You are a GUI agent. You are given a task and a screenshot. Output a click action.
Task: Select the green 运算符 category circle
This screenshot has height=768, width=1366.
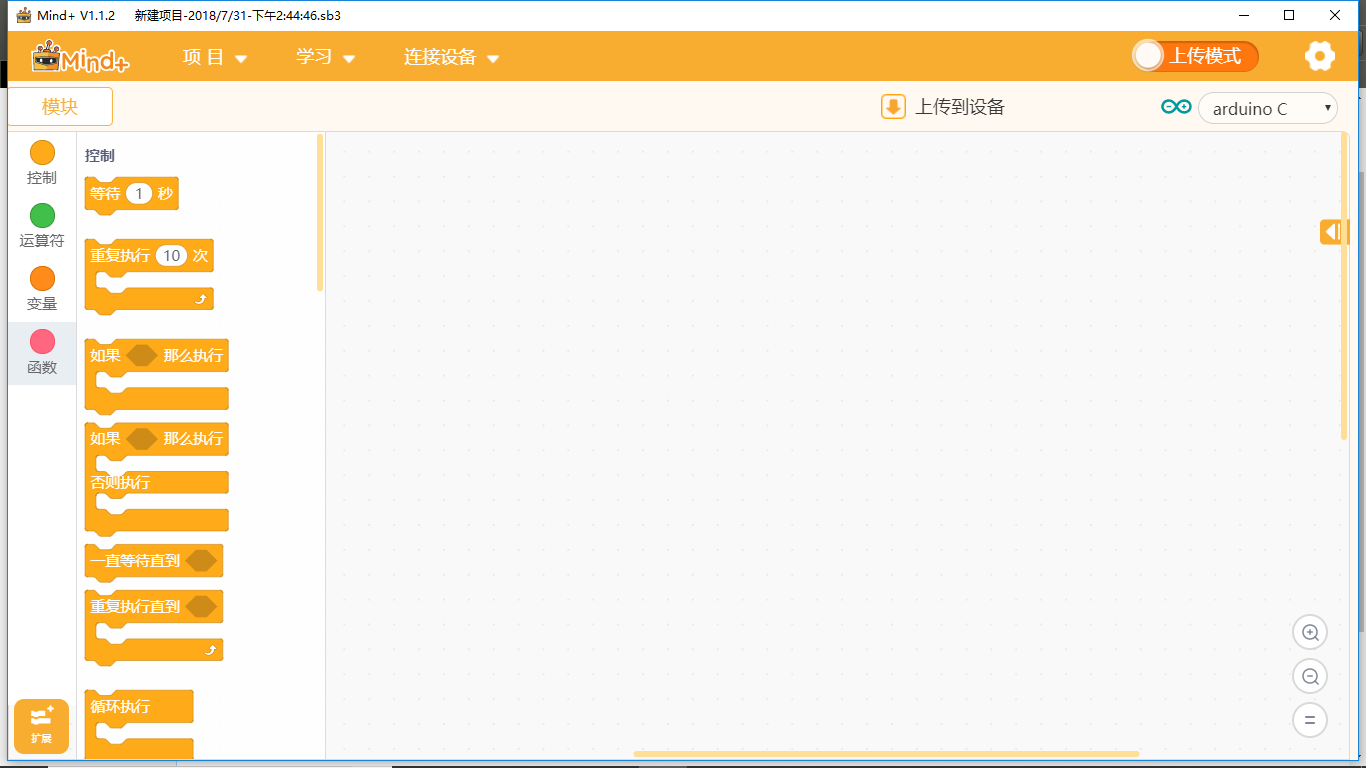click(42, 216)
